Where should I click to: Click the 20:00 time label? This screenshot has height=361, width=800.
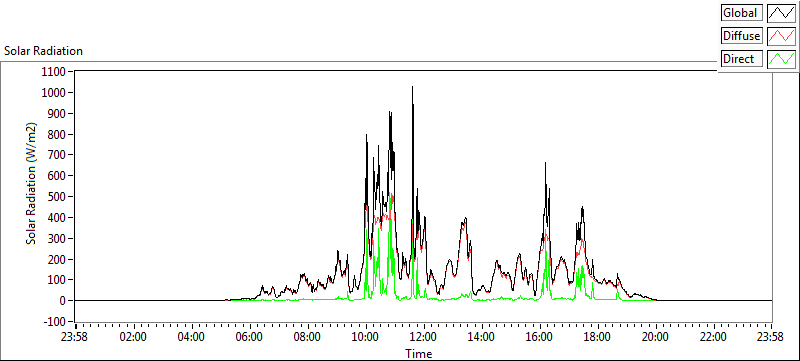656,337
